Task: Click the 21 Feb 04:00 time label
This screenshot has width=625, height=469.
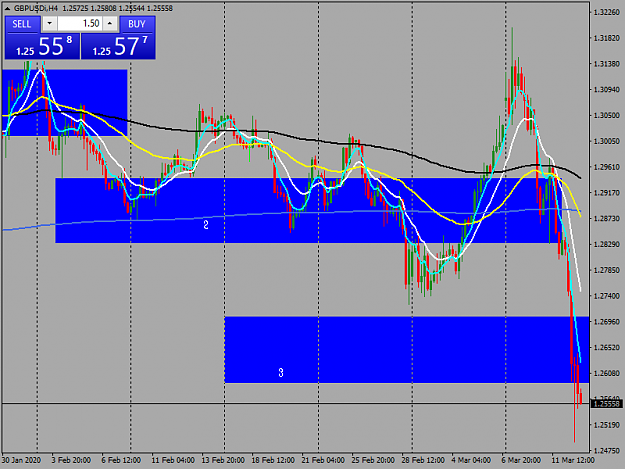Action: 323,460
